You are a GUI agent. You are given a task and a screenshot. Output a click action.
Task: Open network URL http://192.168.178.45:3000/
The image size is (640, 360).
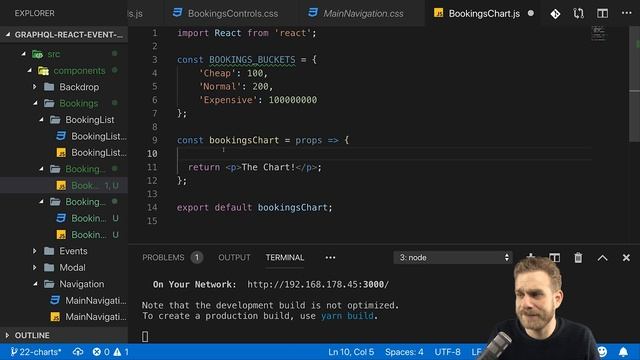318,284
